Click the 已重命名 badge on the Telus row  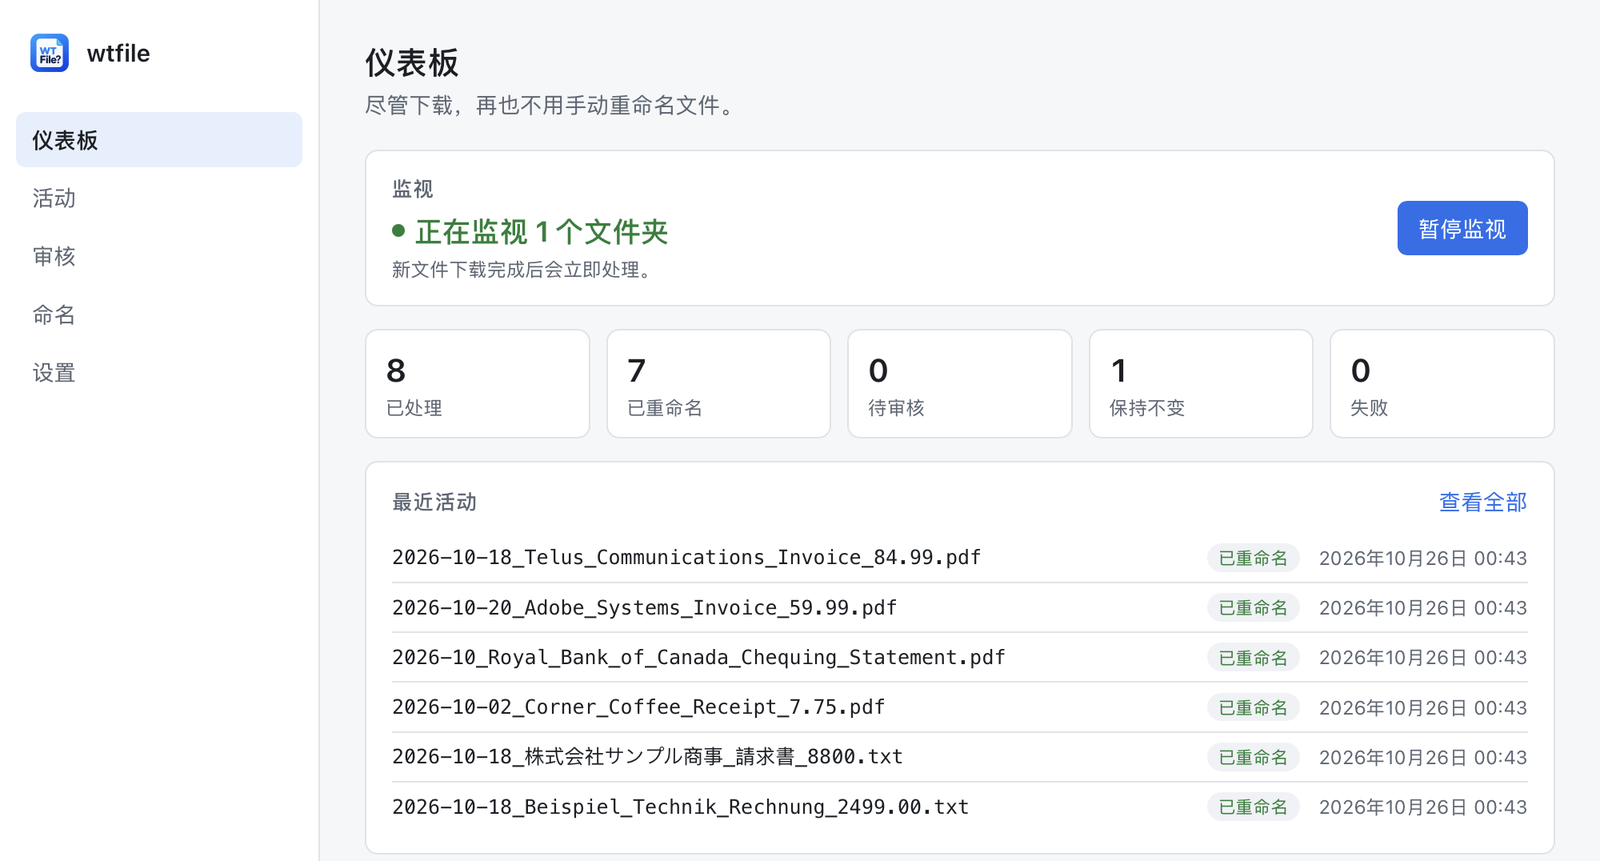click(1253, 558)
